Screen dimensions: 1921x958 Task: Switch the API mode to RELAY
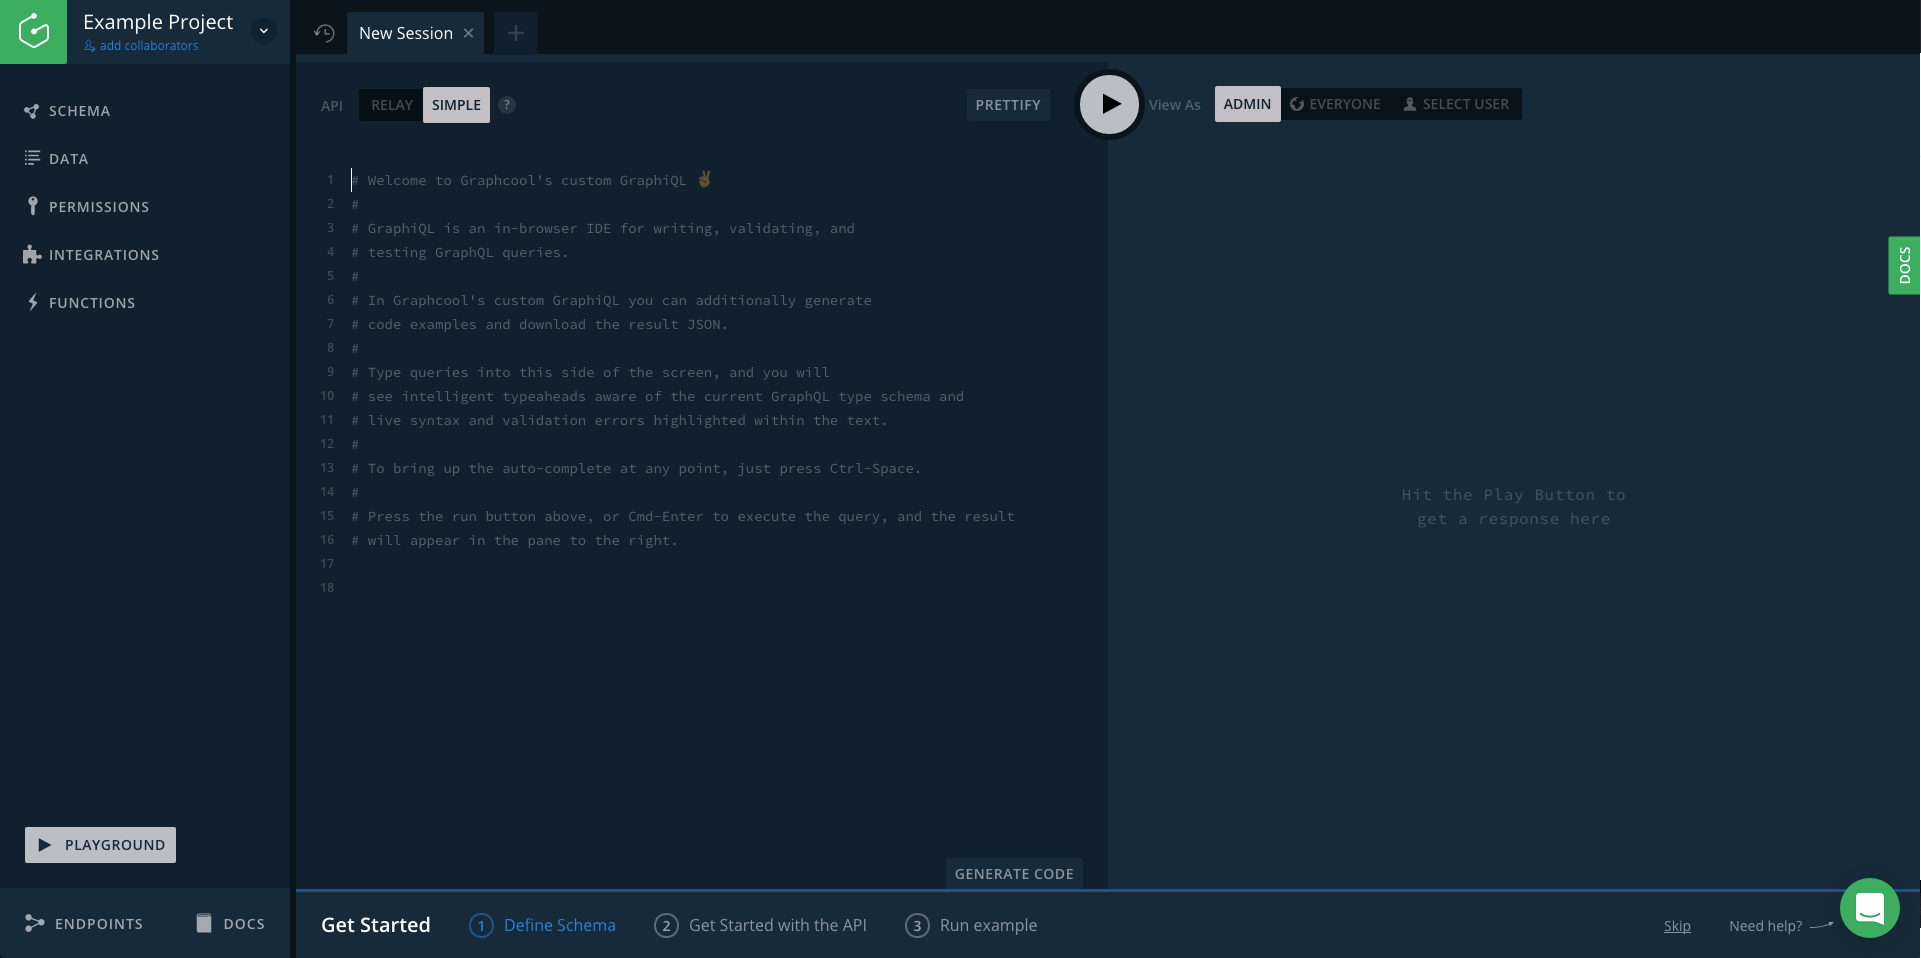391,104
